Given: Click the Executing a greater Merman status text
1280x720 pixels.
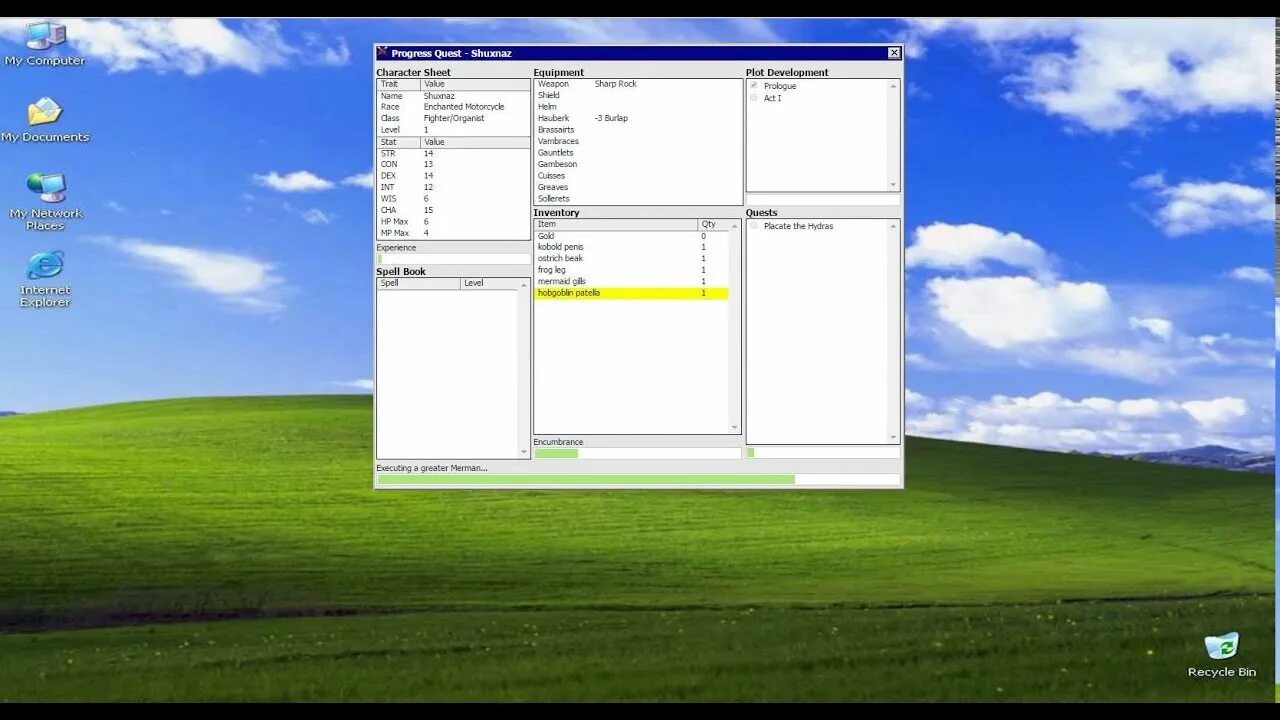Looking at the screenshot, I should tap(432, 468).
